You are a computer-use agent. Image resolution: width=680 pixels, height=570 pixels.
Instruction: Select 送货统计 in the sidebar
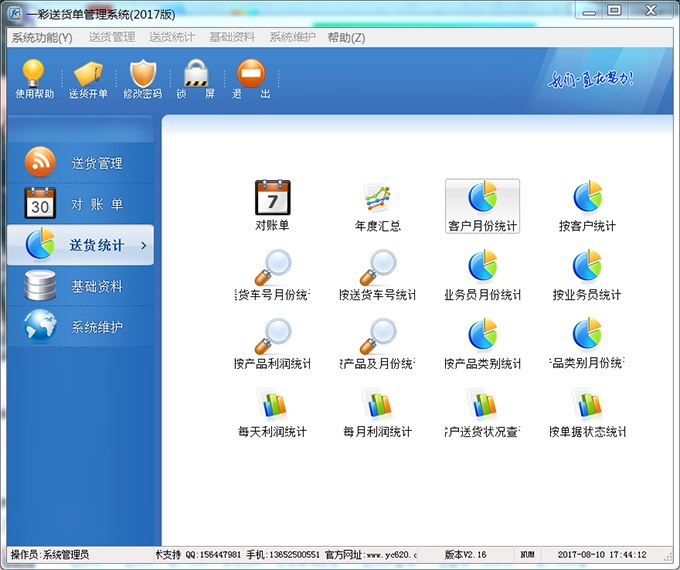pyautogui.click(x=81, y=245)
